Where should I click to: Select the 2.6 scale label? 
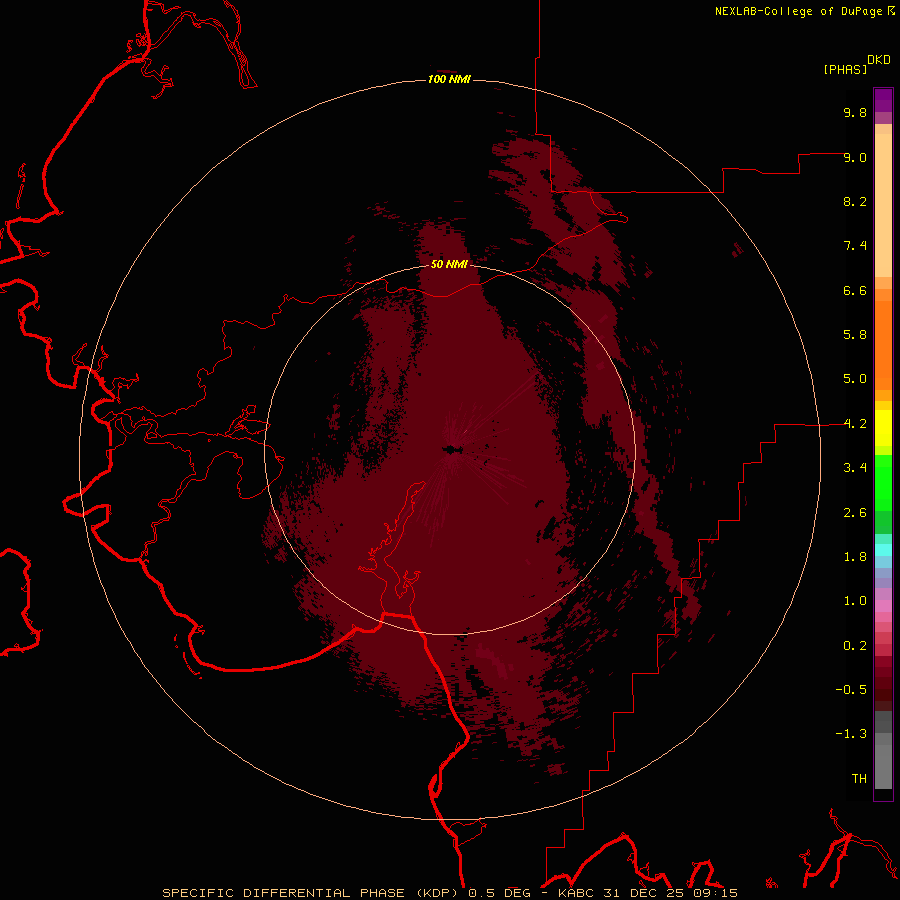pyautogui.click(x=855, y=513)
